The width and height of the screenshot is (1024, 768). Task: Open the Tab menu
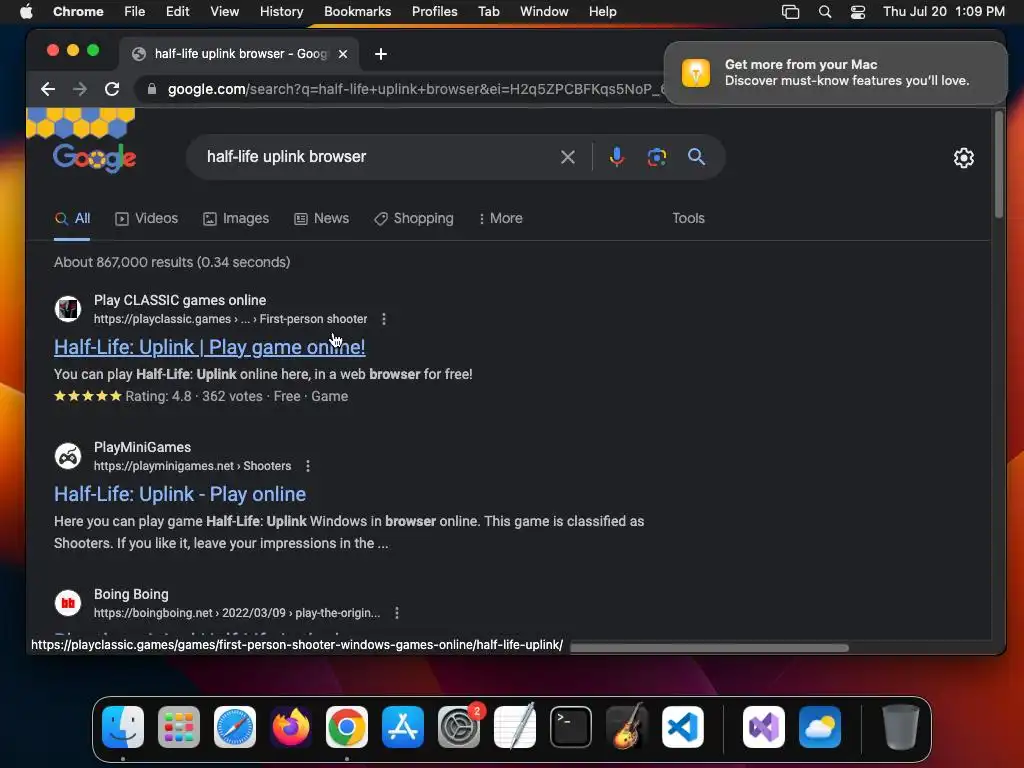click(488, 11)
